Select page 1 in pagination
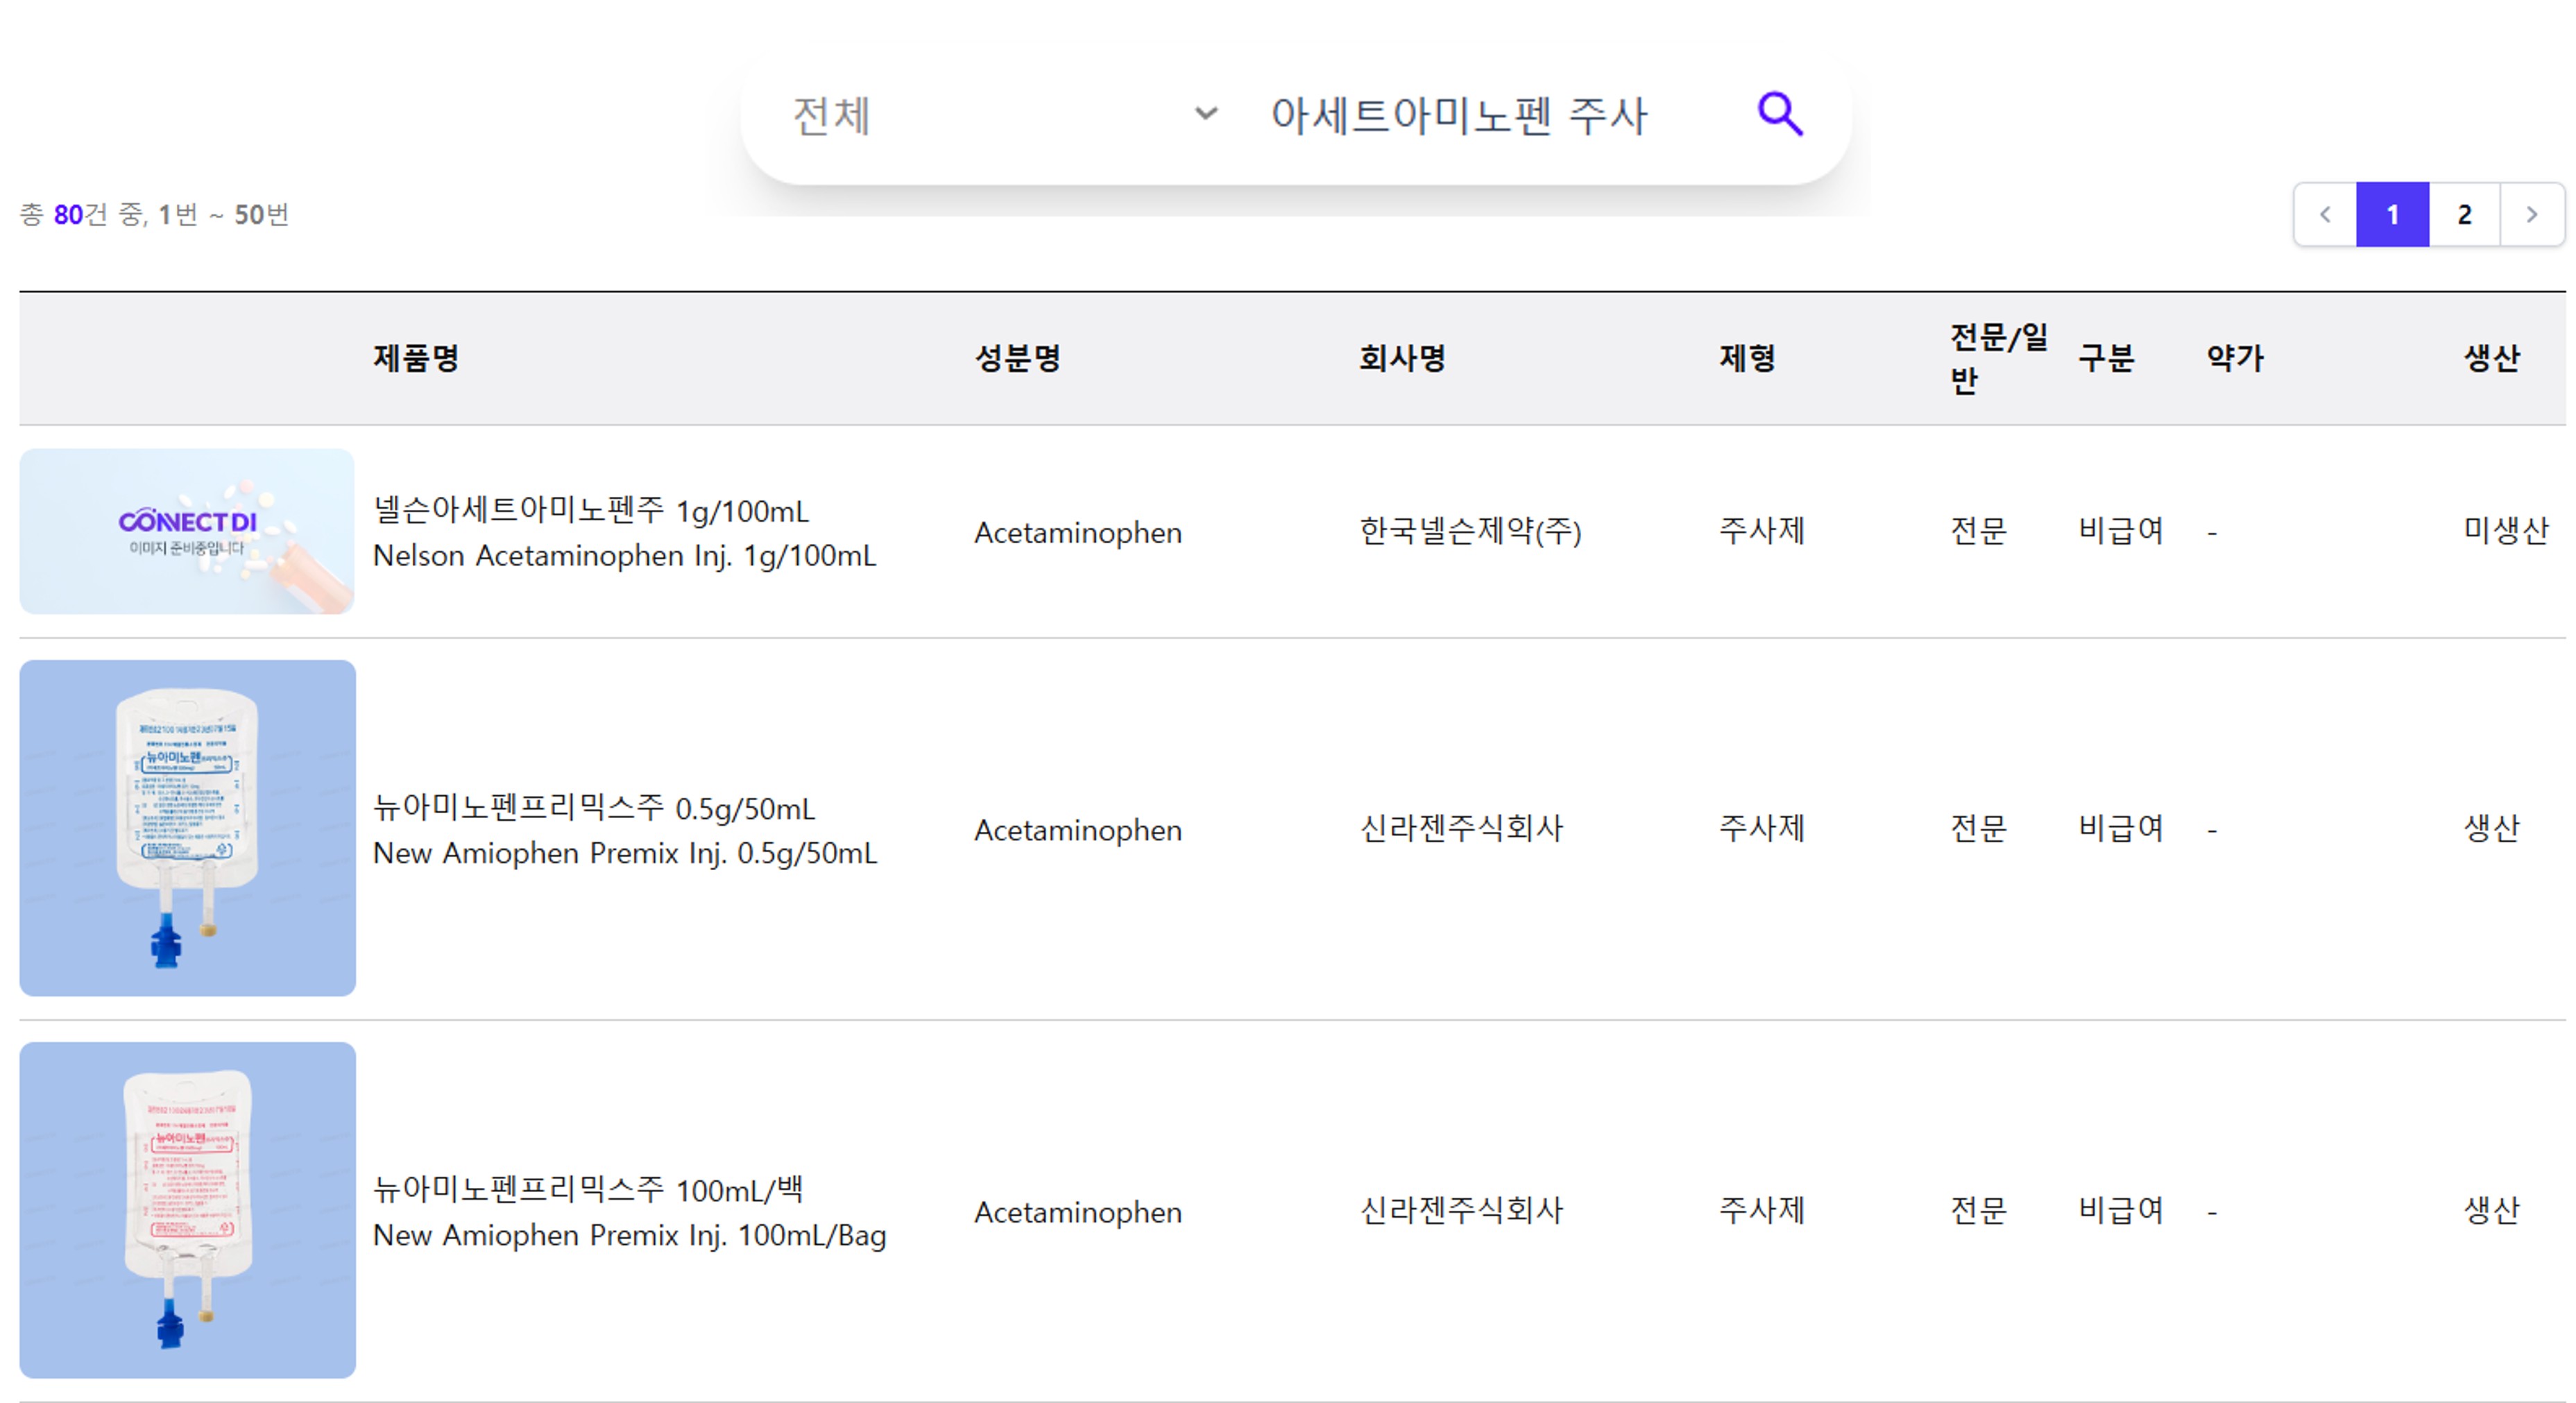 coord(2392,214)
